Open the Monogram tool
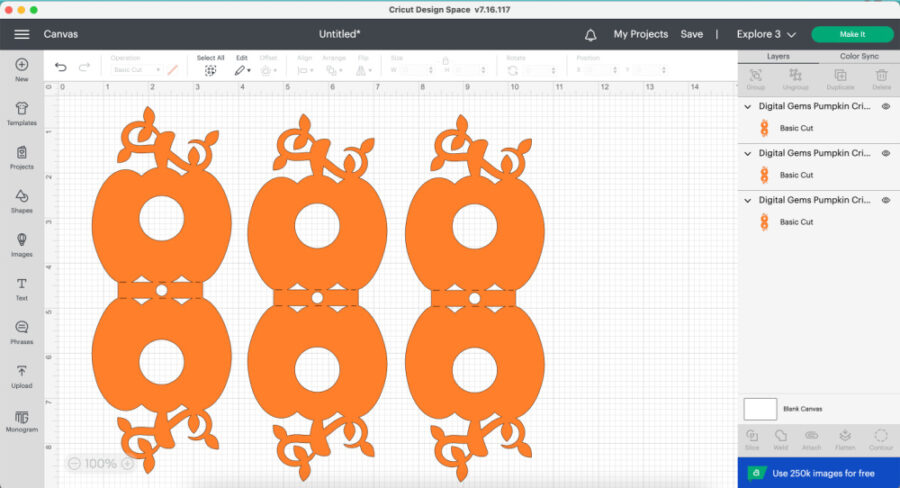 click(x=21, y=420)
